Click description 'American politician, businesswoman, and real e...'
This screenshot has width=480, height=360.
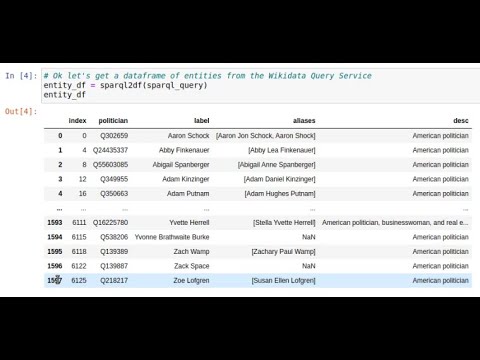point(395,222)
